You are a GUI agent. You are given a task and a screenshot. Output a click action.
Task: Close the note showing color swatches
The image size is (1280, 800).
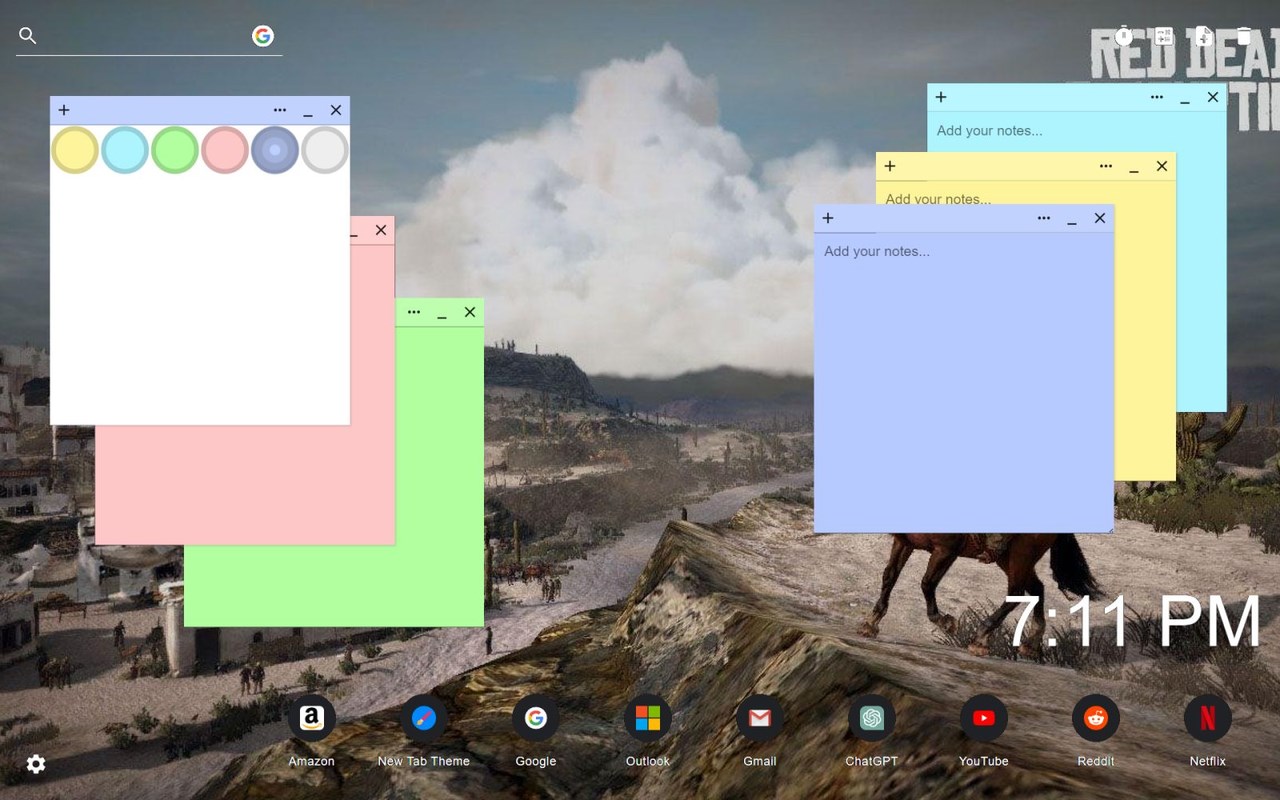click(x=336, y=110)
